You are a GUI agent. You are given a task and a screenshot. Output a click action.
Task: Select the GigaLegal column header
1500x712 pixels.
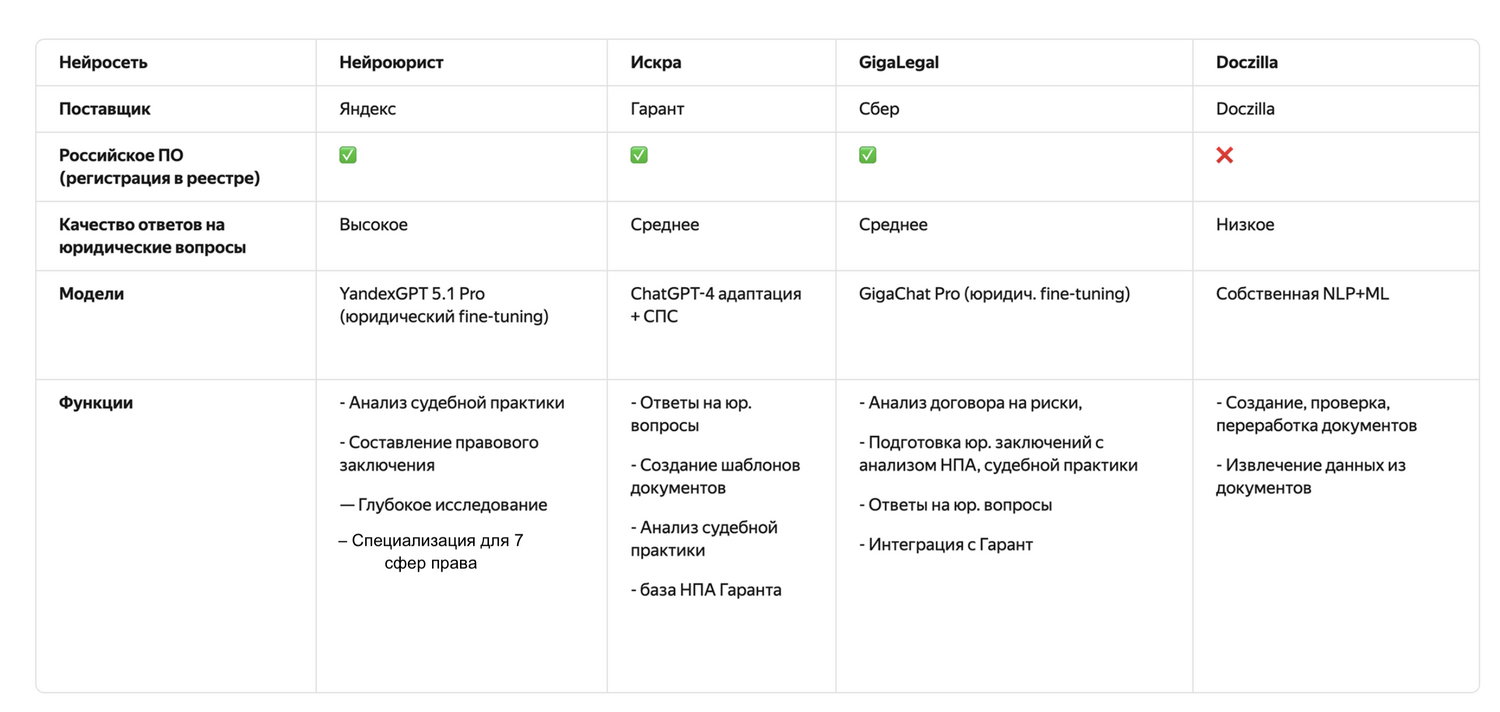[899, 62]
